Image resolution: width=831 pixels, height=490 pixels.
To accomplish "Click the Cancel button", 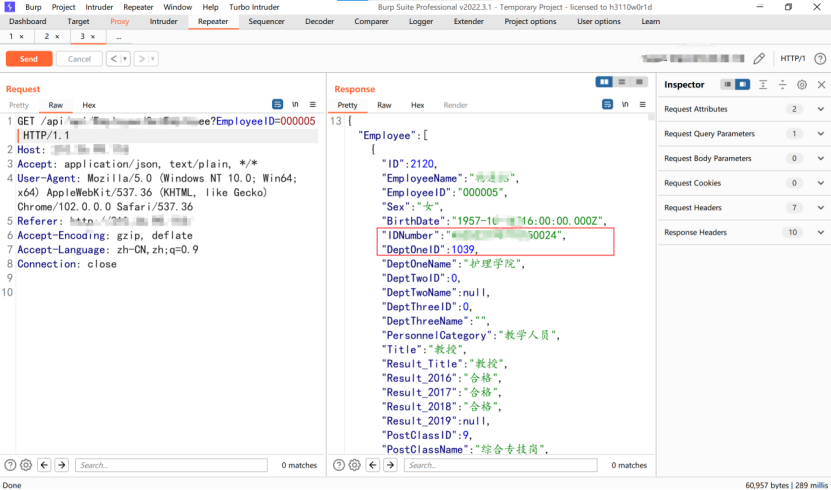I will [x=79, y=59].
